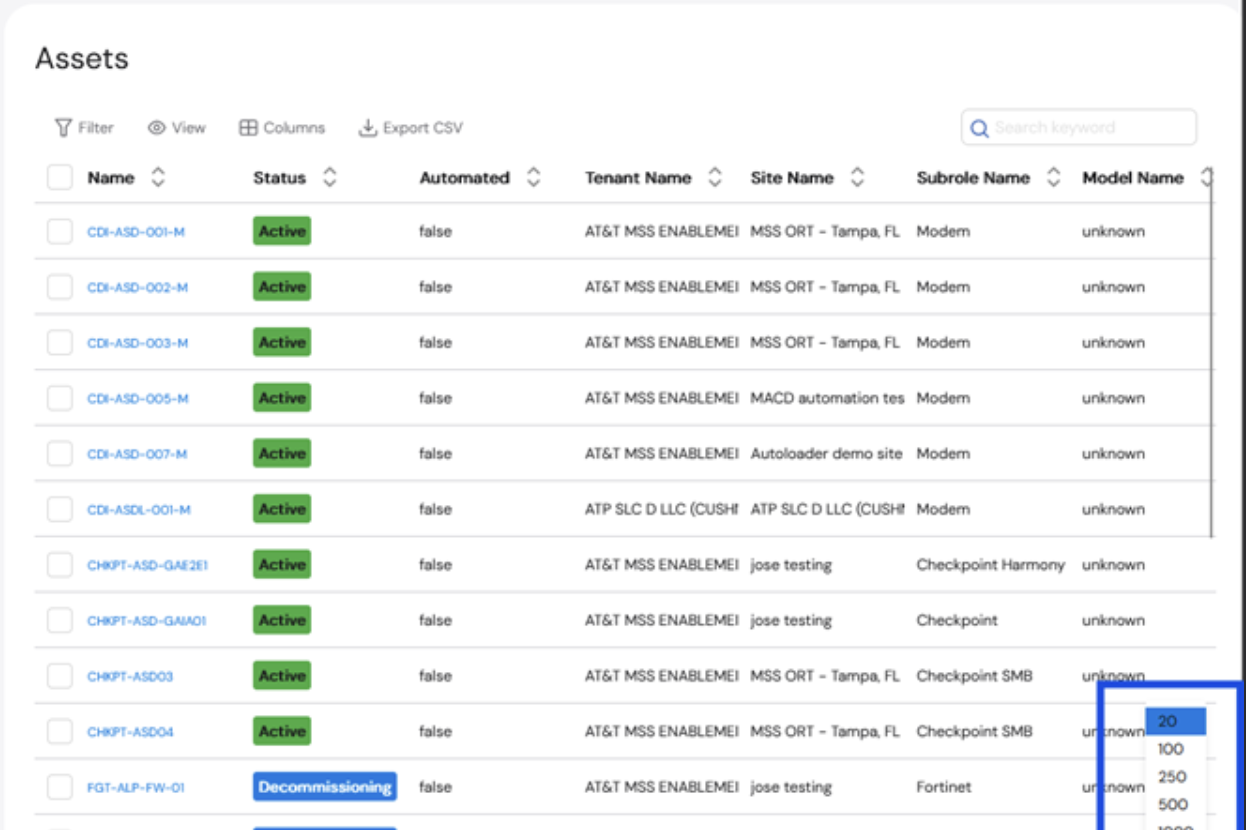The height and width of the screenshot is (830, 1246).
Task: Toggle the select-all header checkbox
Action: point(60,178)
